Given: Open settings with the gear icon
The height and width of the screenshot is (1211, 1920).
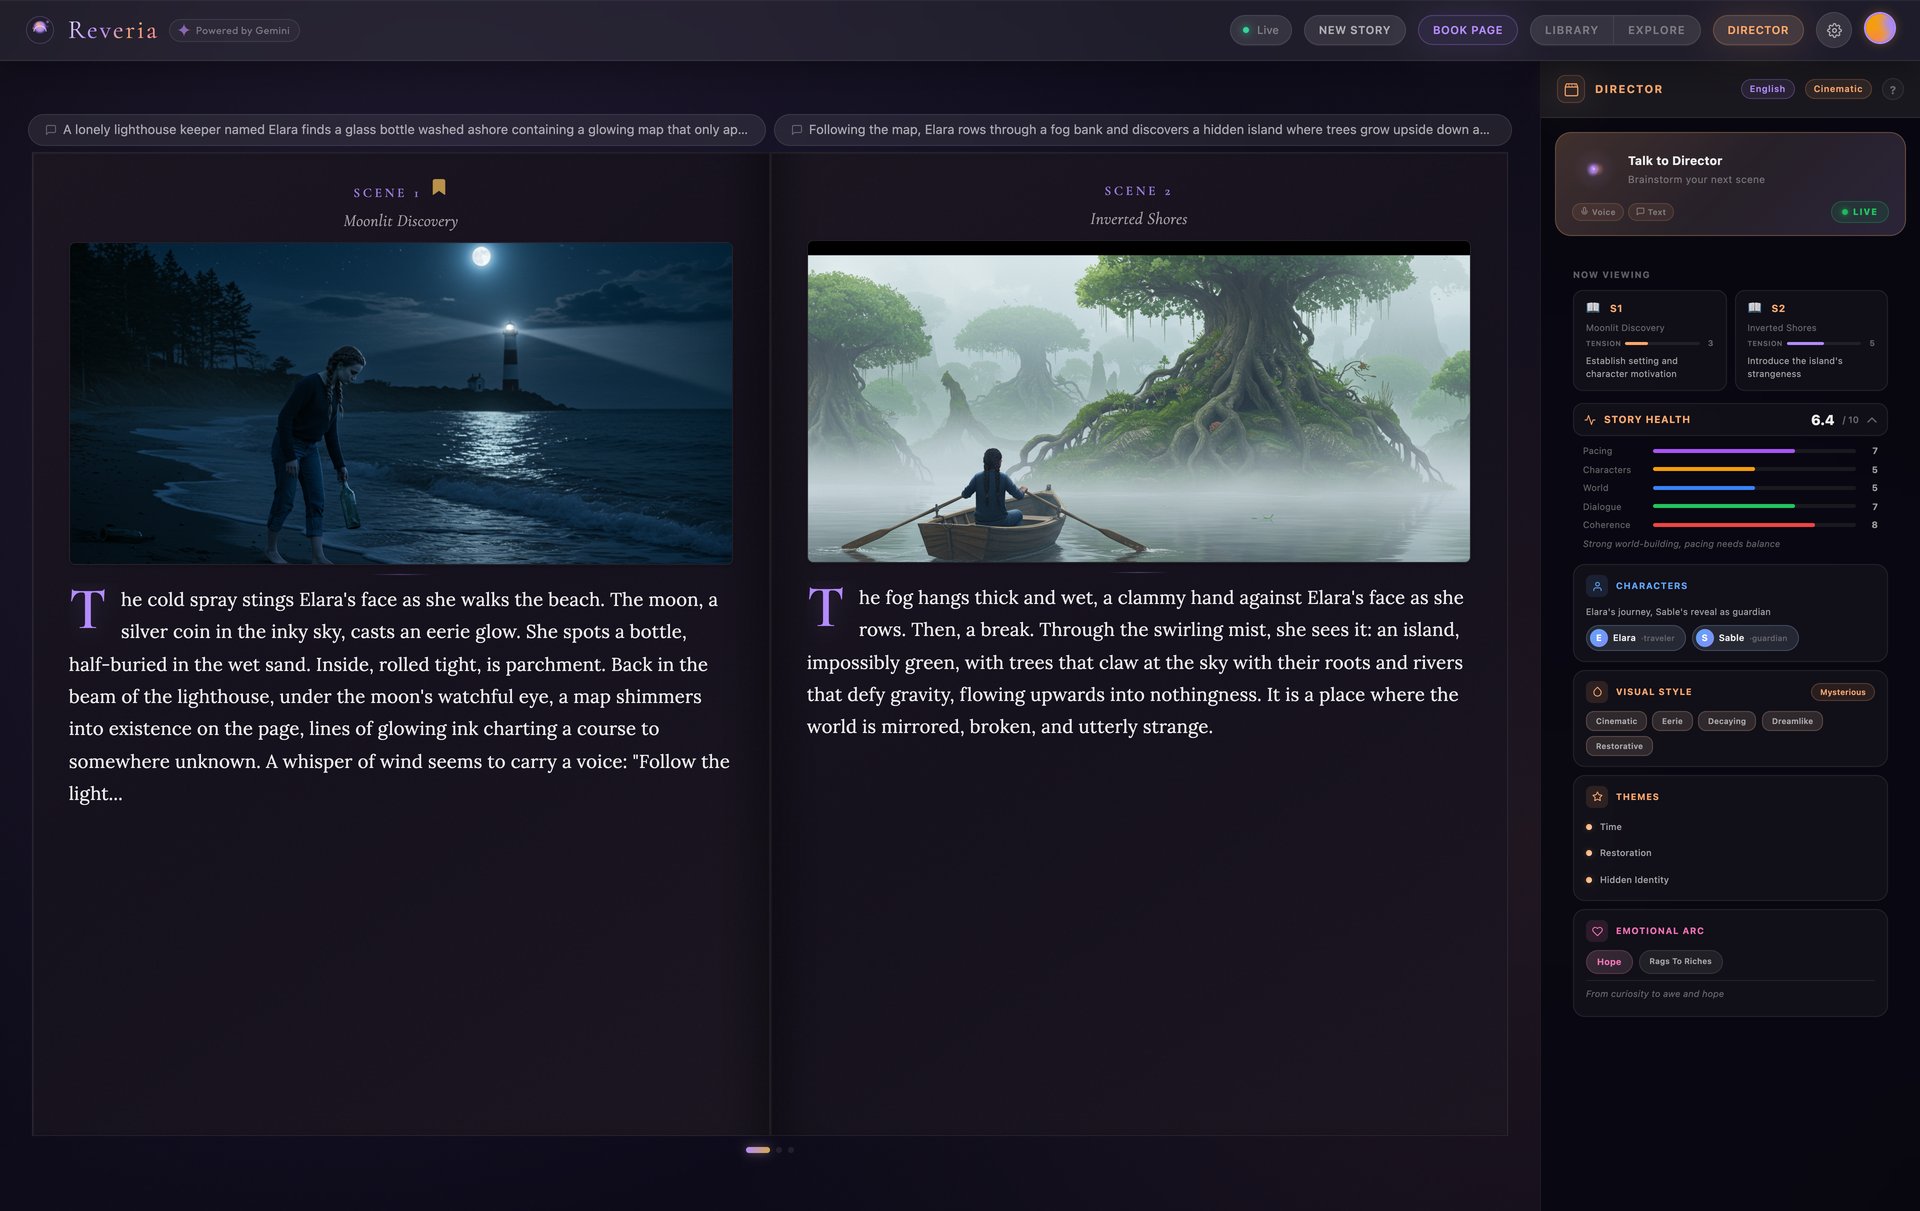Looking at the screenshot, I should (x=1834, y=30).
